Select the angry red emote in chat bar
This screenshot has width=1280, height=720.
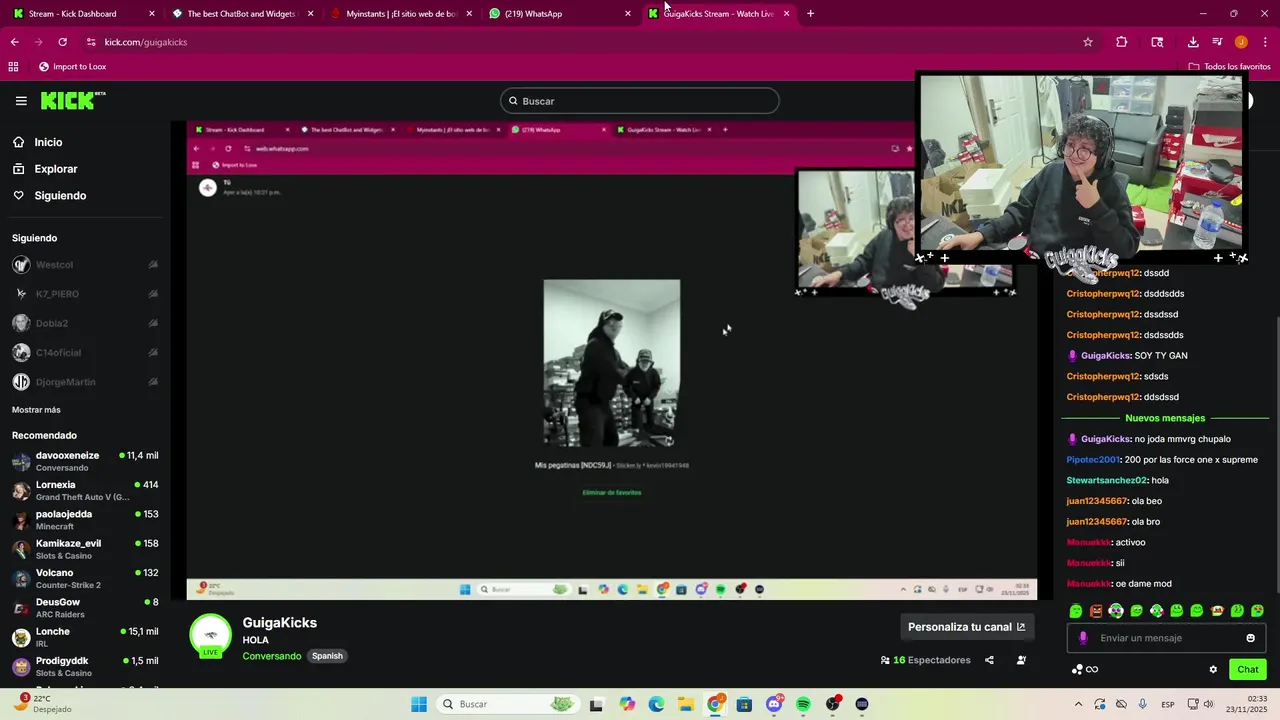(x=1096, y=611)
